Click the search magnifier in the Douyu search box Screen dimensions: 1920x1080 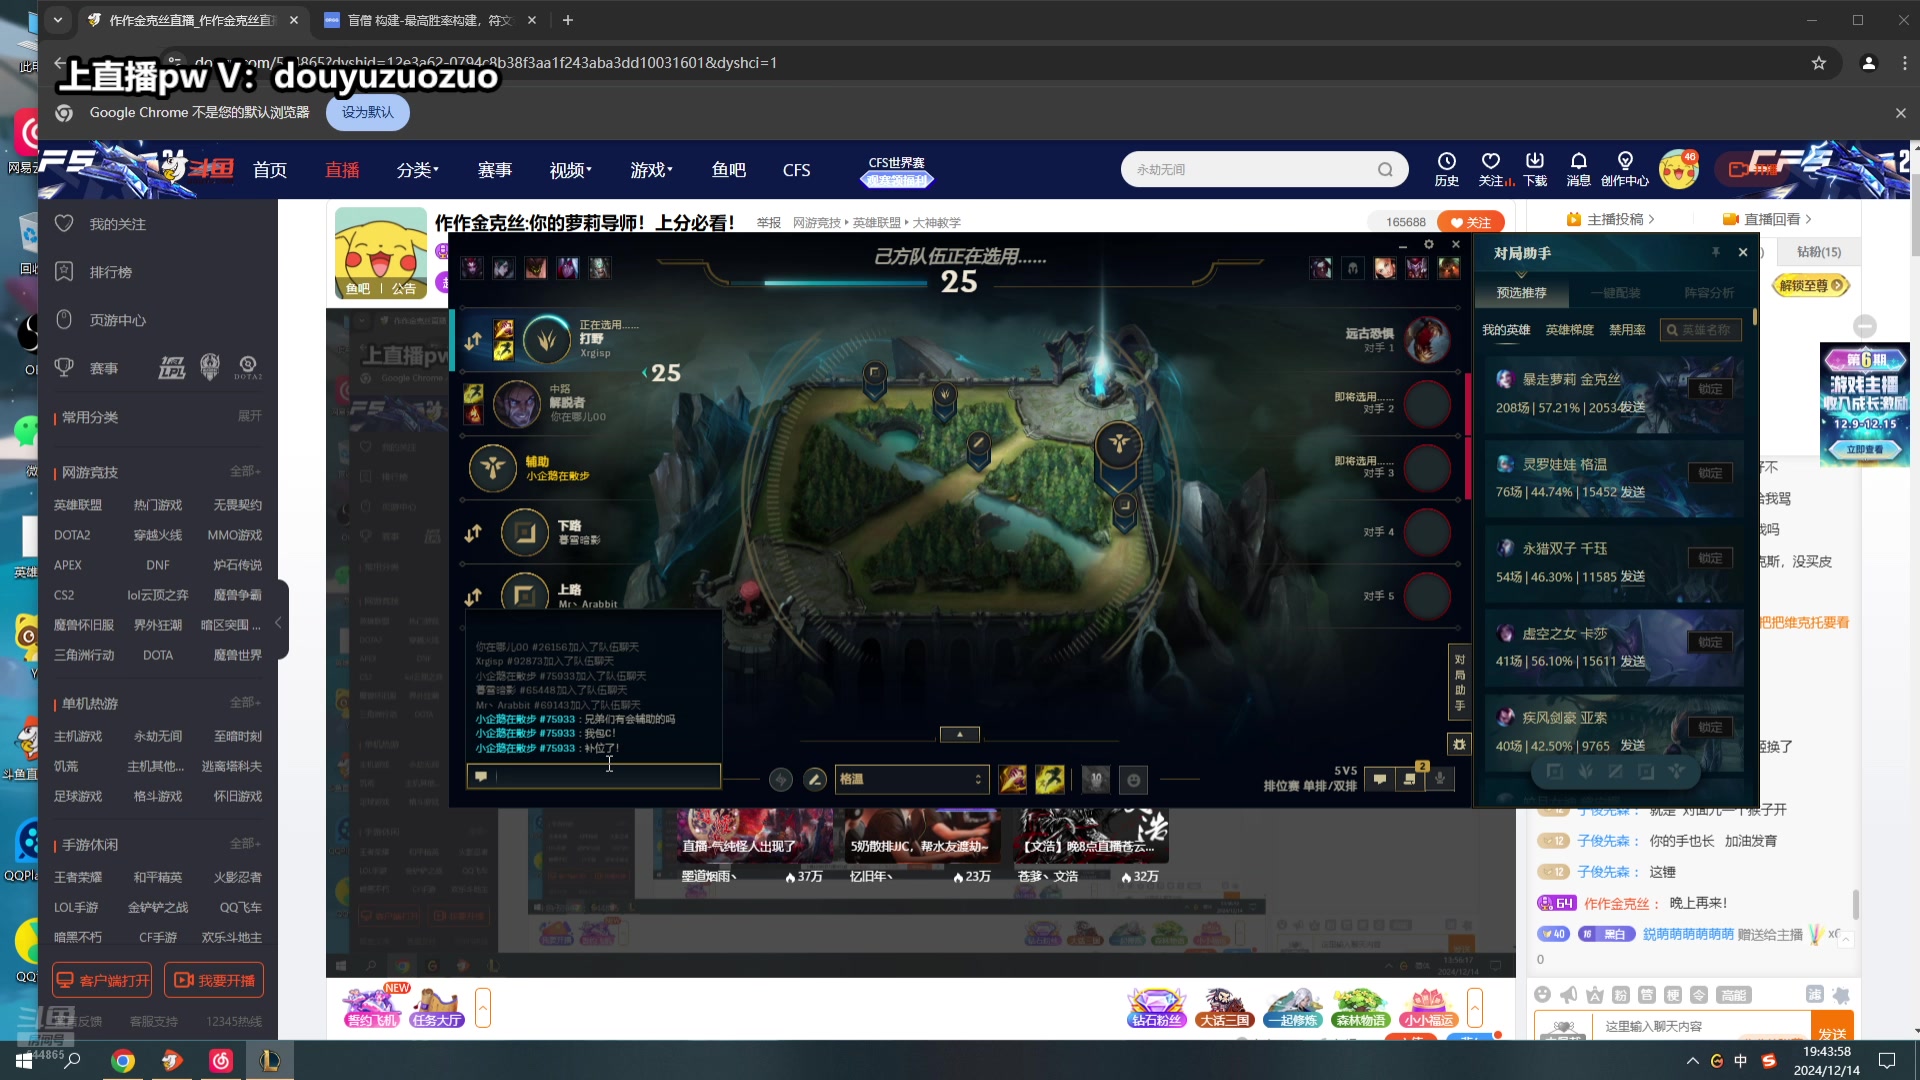coord(1385,170)
